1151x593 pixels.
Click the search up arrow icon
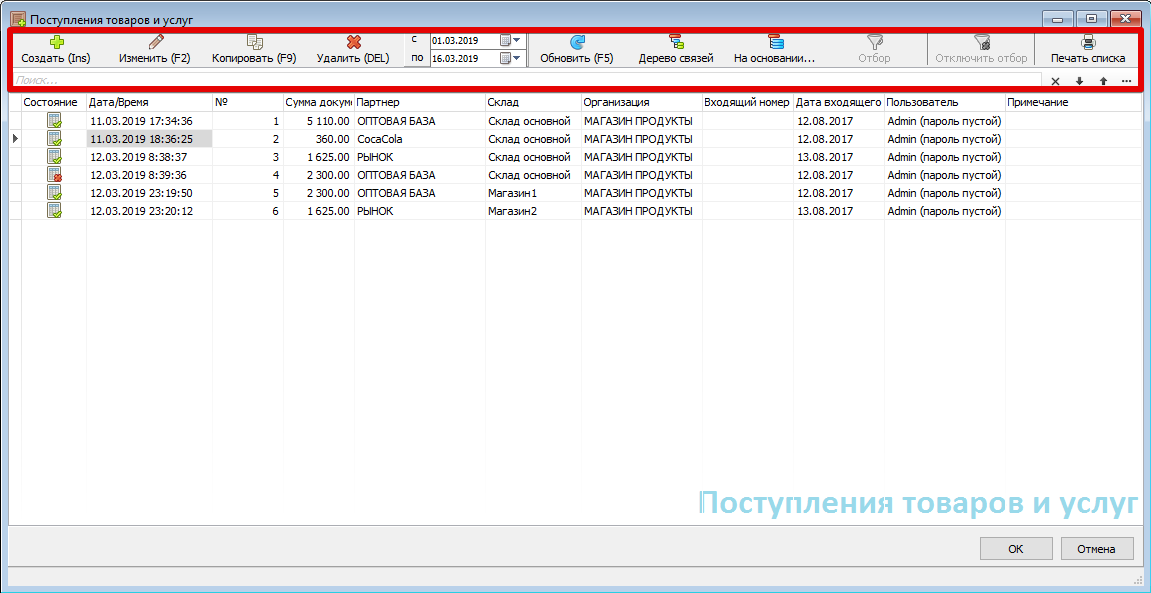click(1103, 81)
